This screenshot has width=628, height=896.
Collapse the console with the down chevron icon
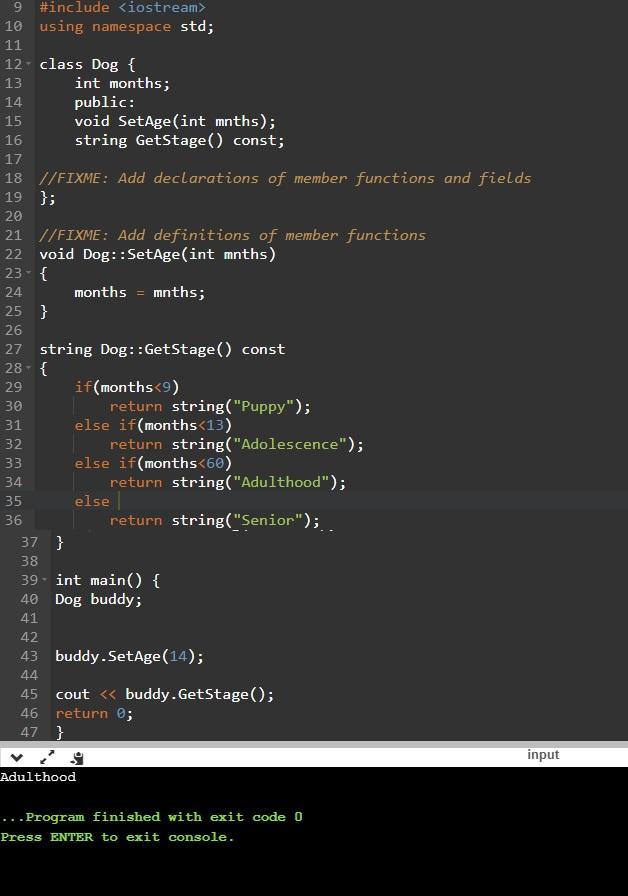[x=17, y=758]
